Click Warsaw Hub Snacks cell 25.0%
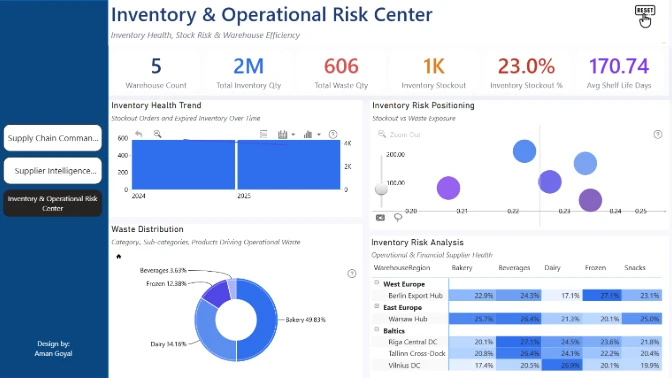672x378 pixels. [x=642, y=319]
